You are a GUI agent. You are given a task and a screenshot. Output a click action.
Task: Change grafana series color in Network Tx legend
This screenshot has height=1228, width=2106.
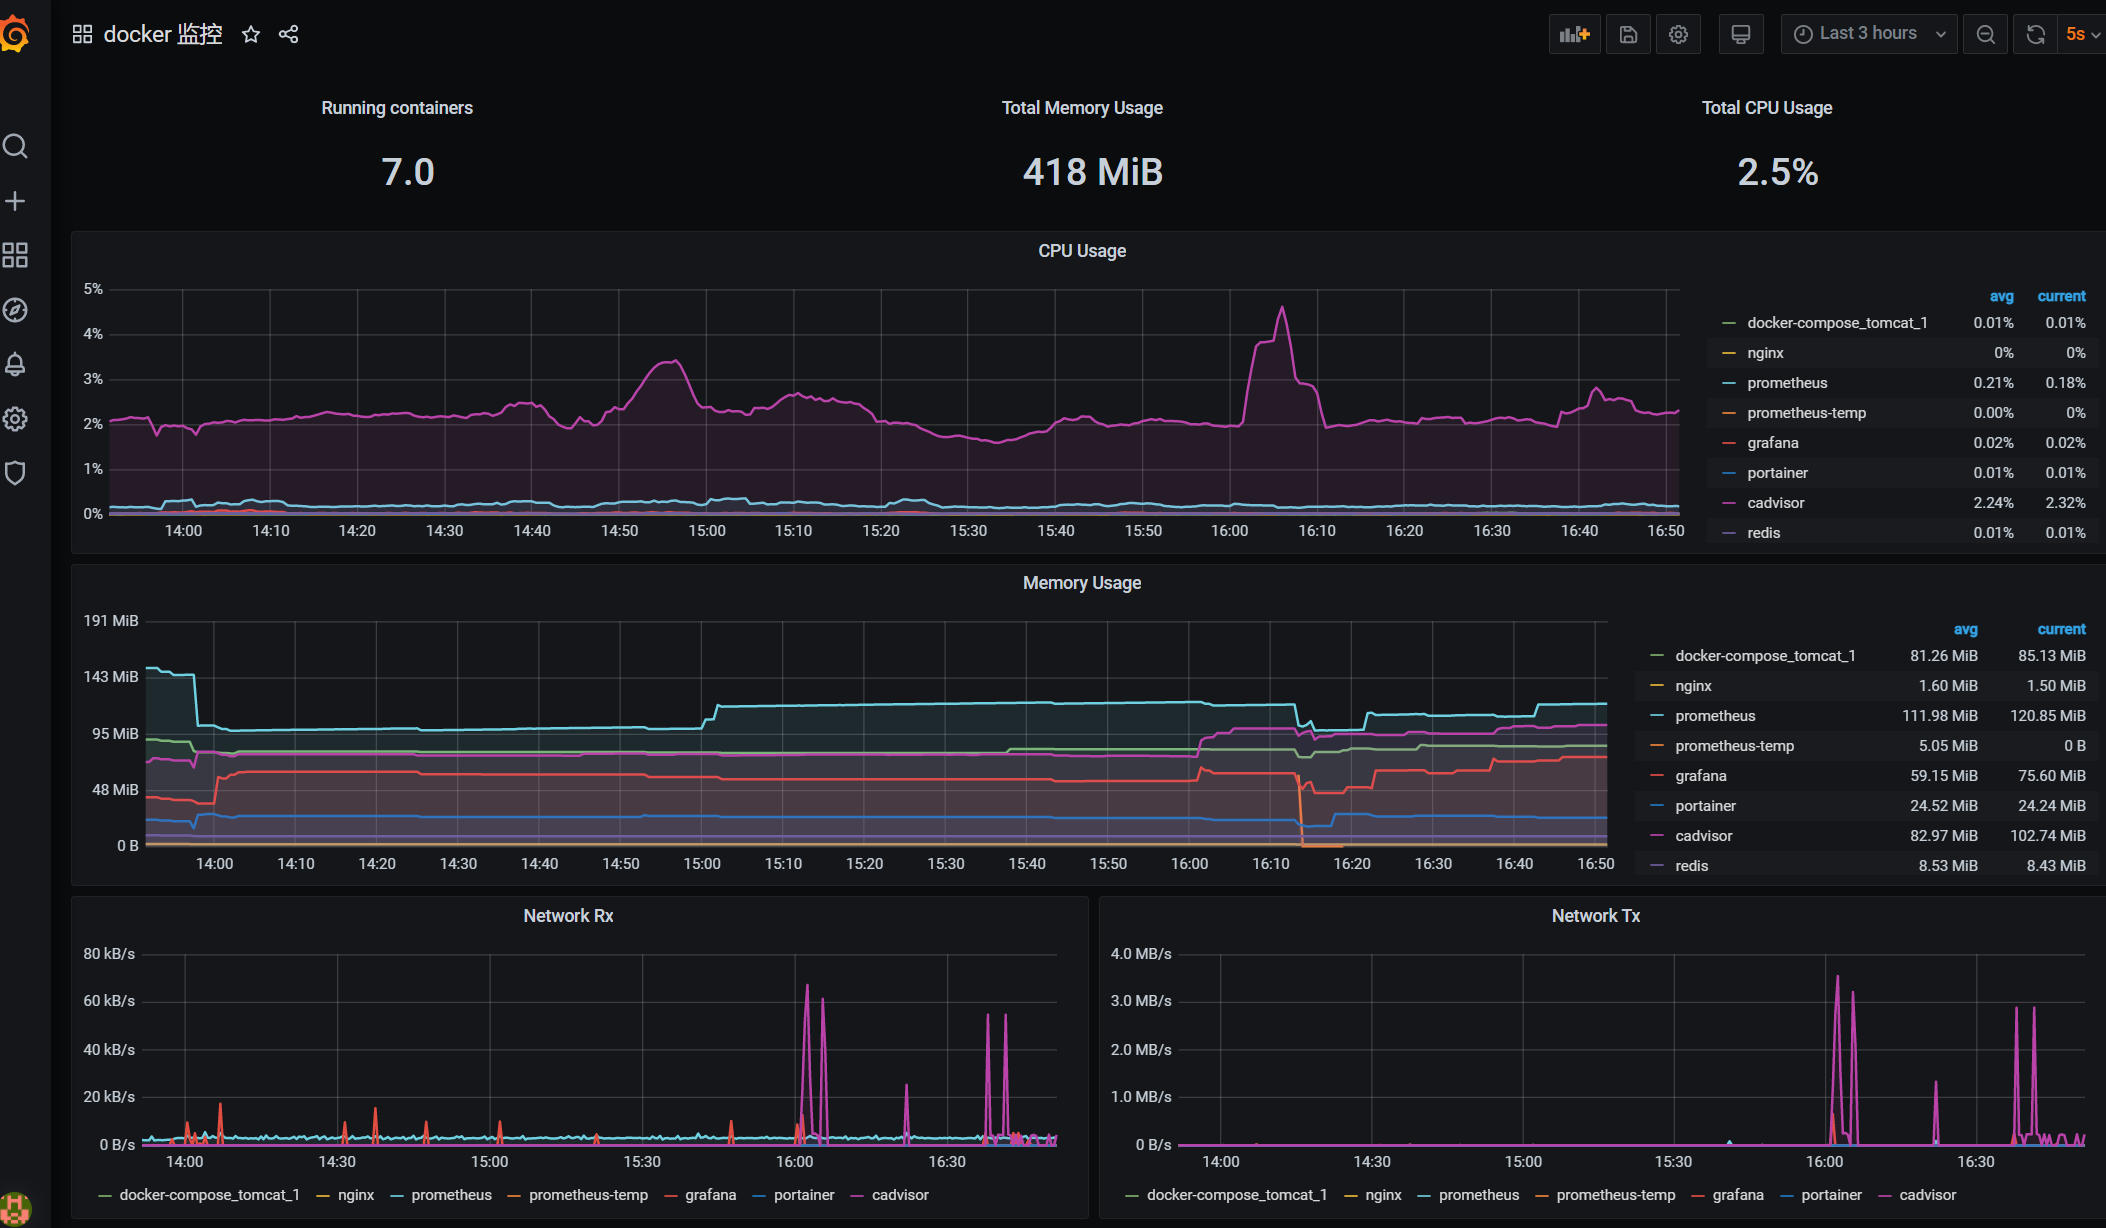click(x=1698, y=1195)
